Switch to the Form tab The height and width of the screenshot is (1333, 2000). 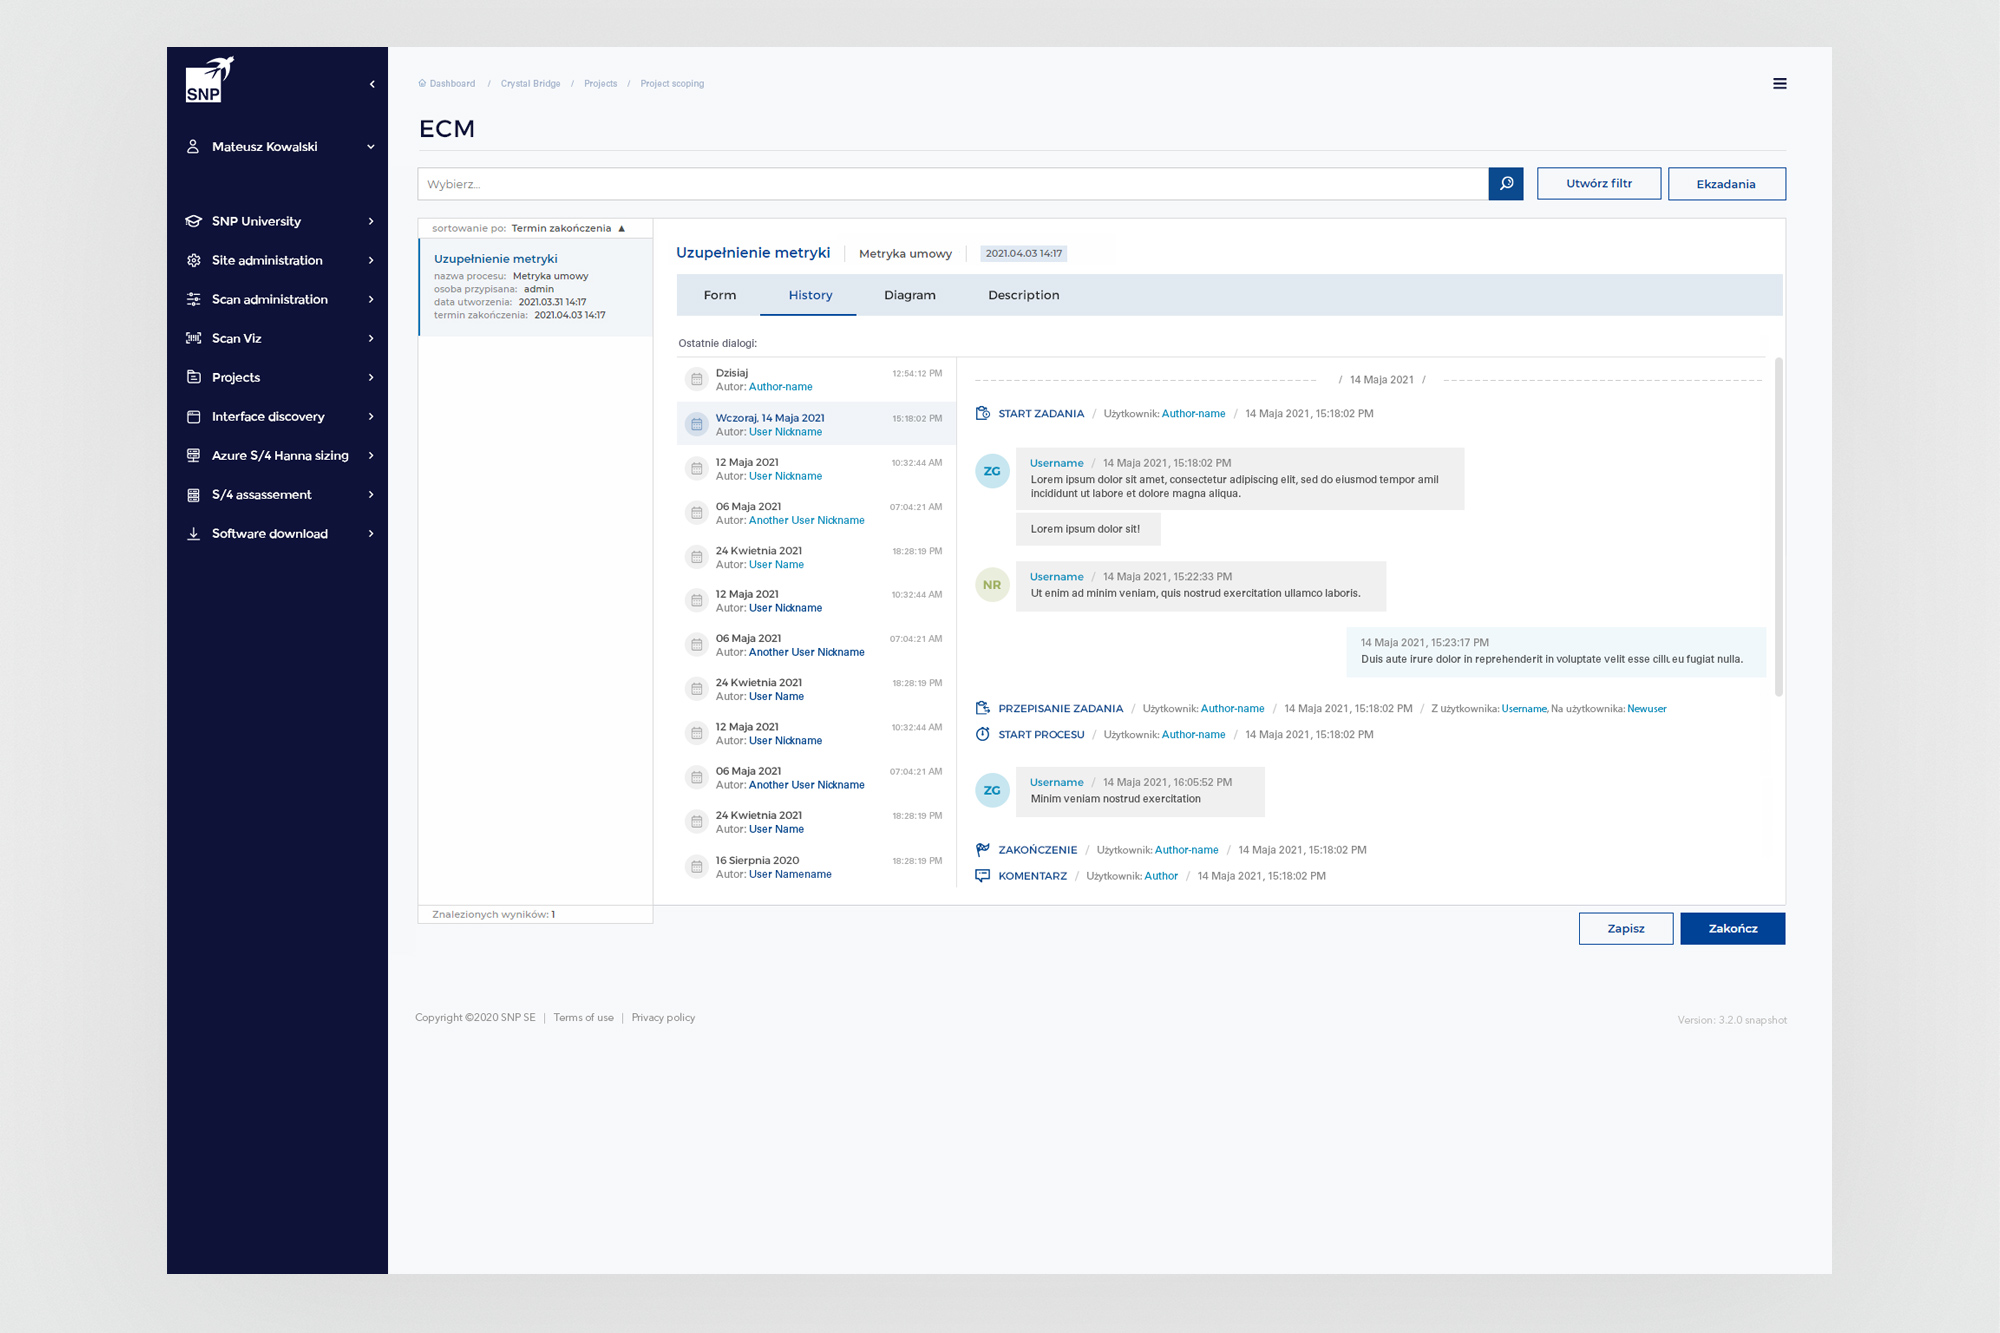pos(719,295)
